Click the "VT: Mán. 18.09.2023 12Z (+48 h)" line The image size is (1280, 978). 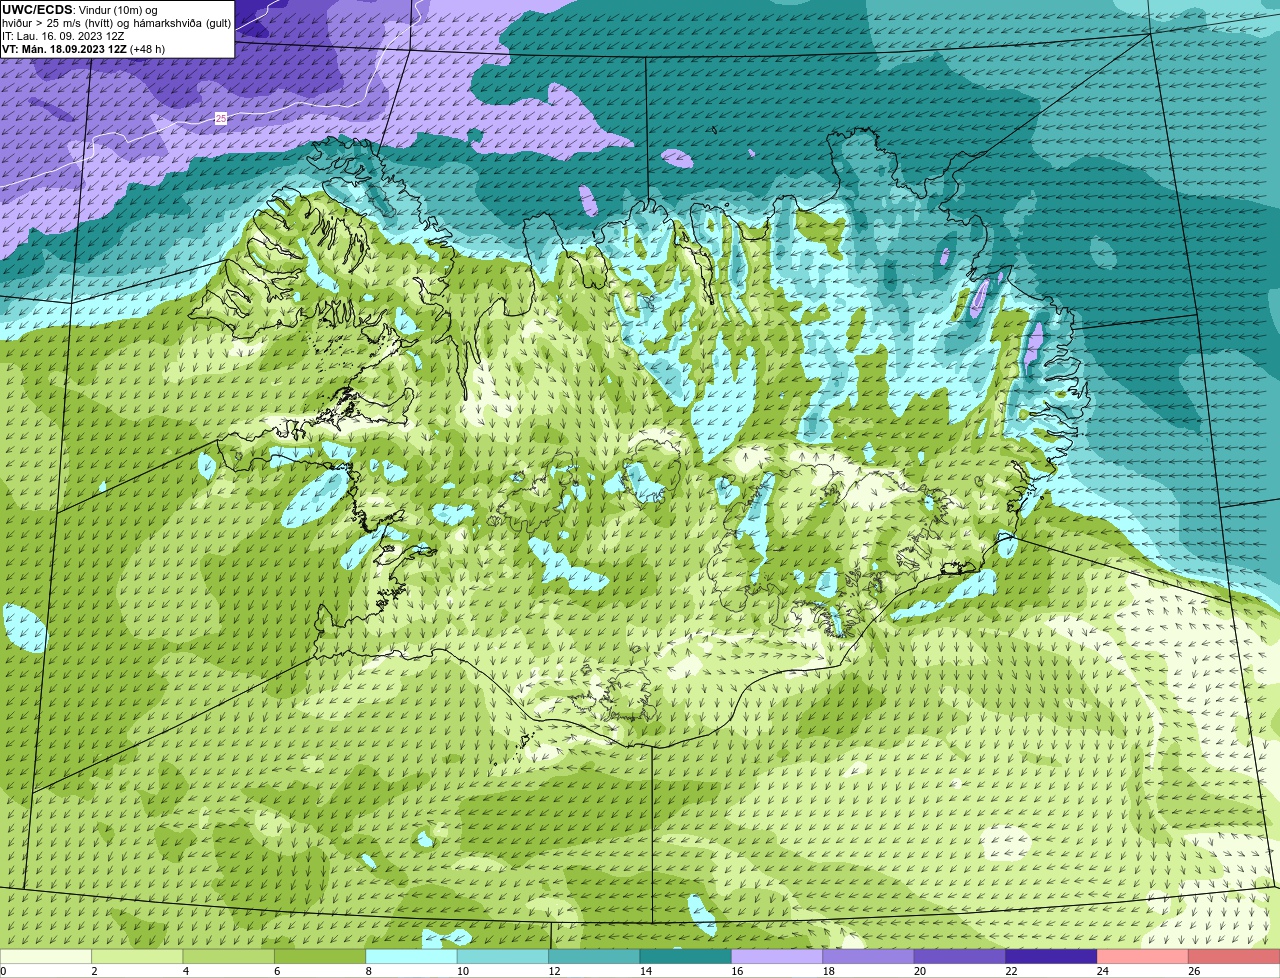coord(84,49)
